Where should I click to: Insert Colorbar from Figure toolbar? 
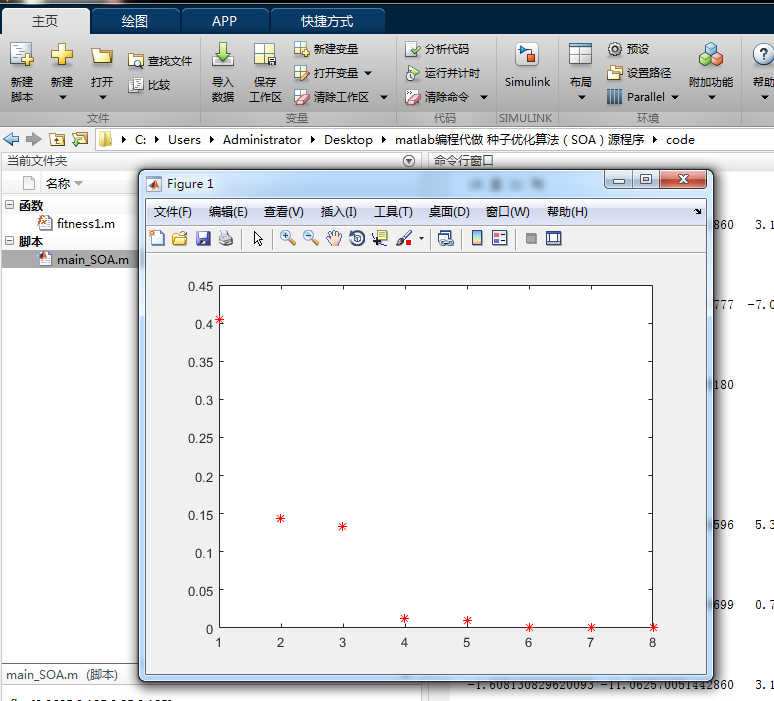pos(477,238)
